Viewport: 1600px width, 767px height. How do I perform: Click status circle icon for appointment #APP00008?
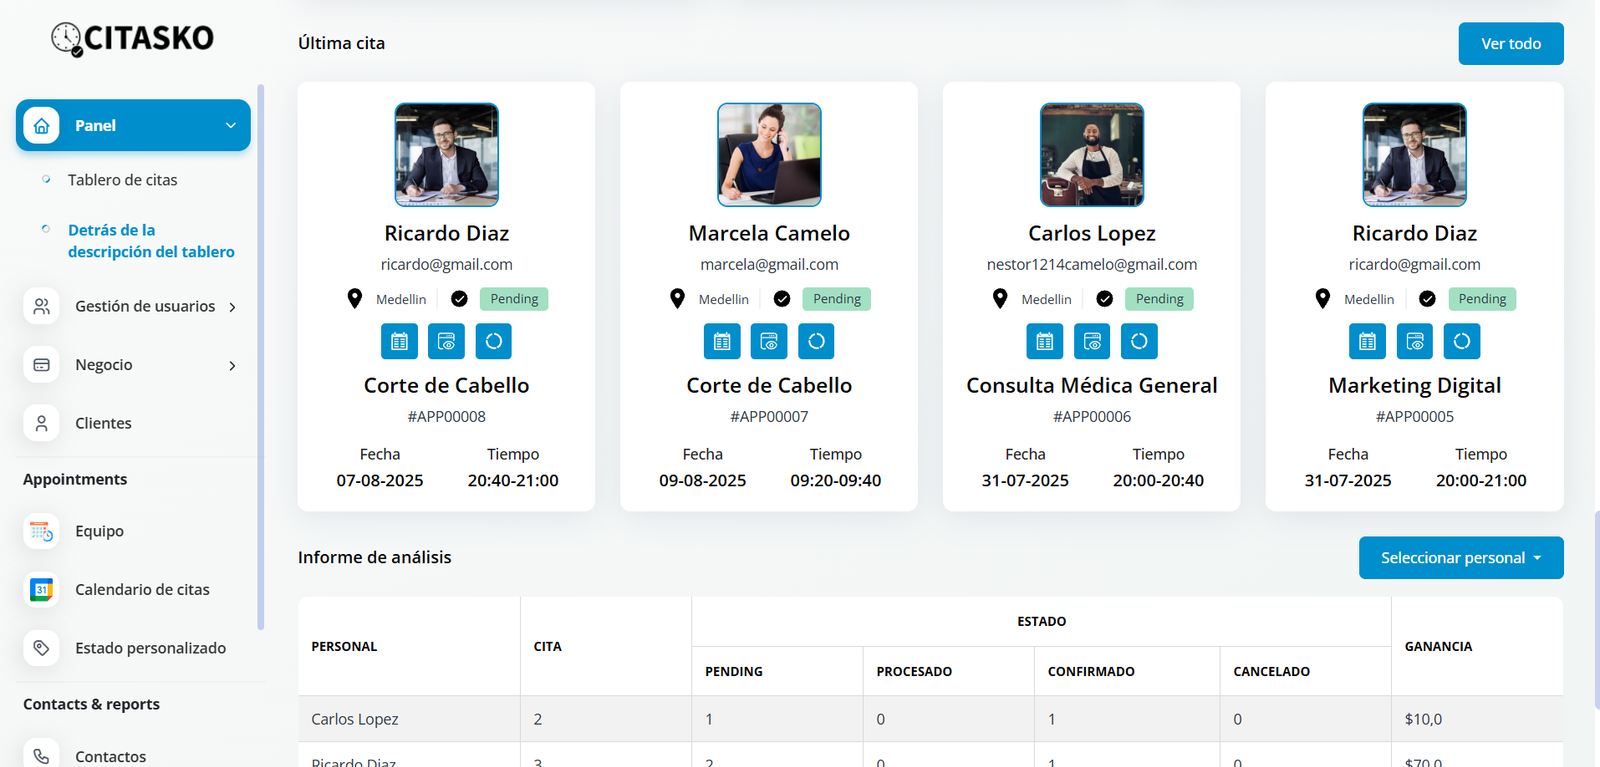tap(494, 341)
